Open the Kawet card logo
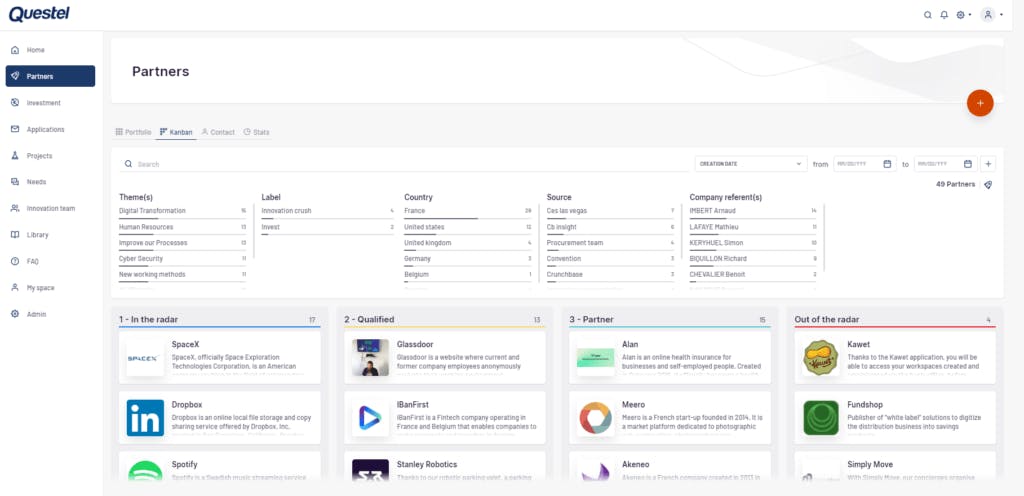Image resolution: width=1024 pixels, height=496 pixels. [821, 358]
